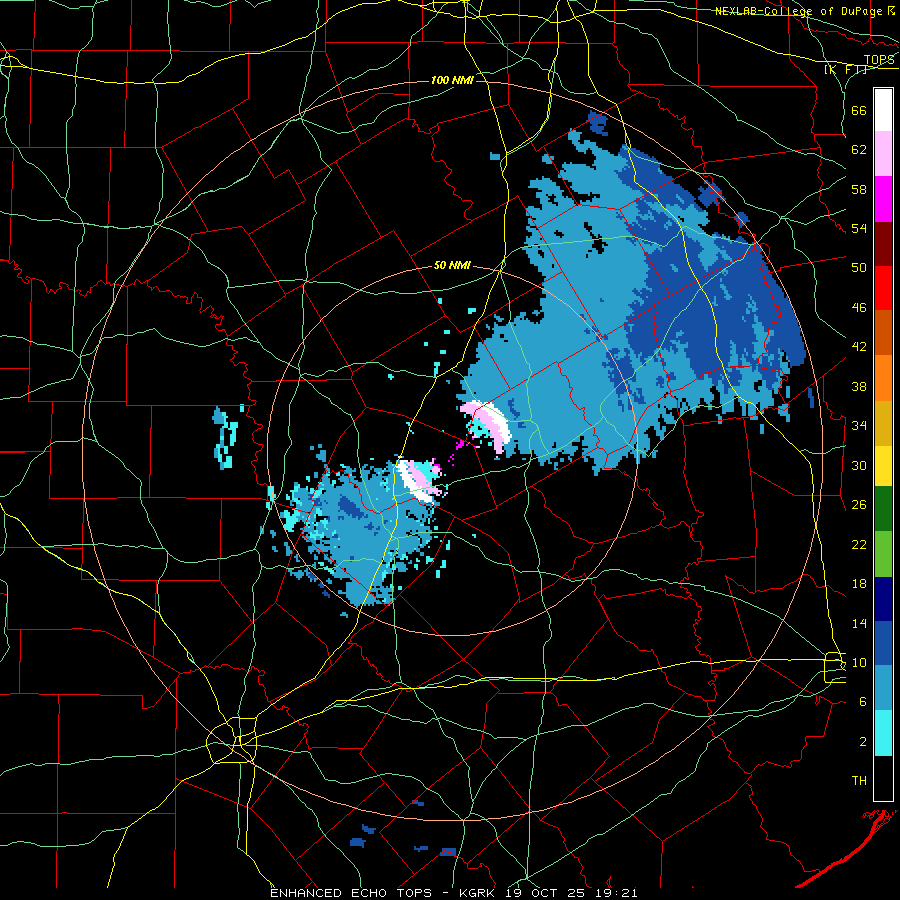This screenshot has height=900, width=900.
Task: Click legend value 10
Action: (859, 662)
